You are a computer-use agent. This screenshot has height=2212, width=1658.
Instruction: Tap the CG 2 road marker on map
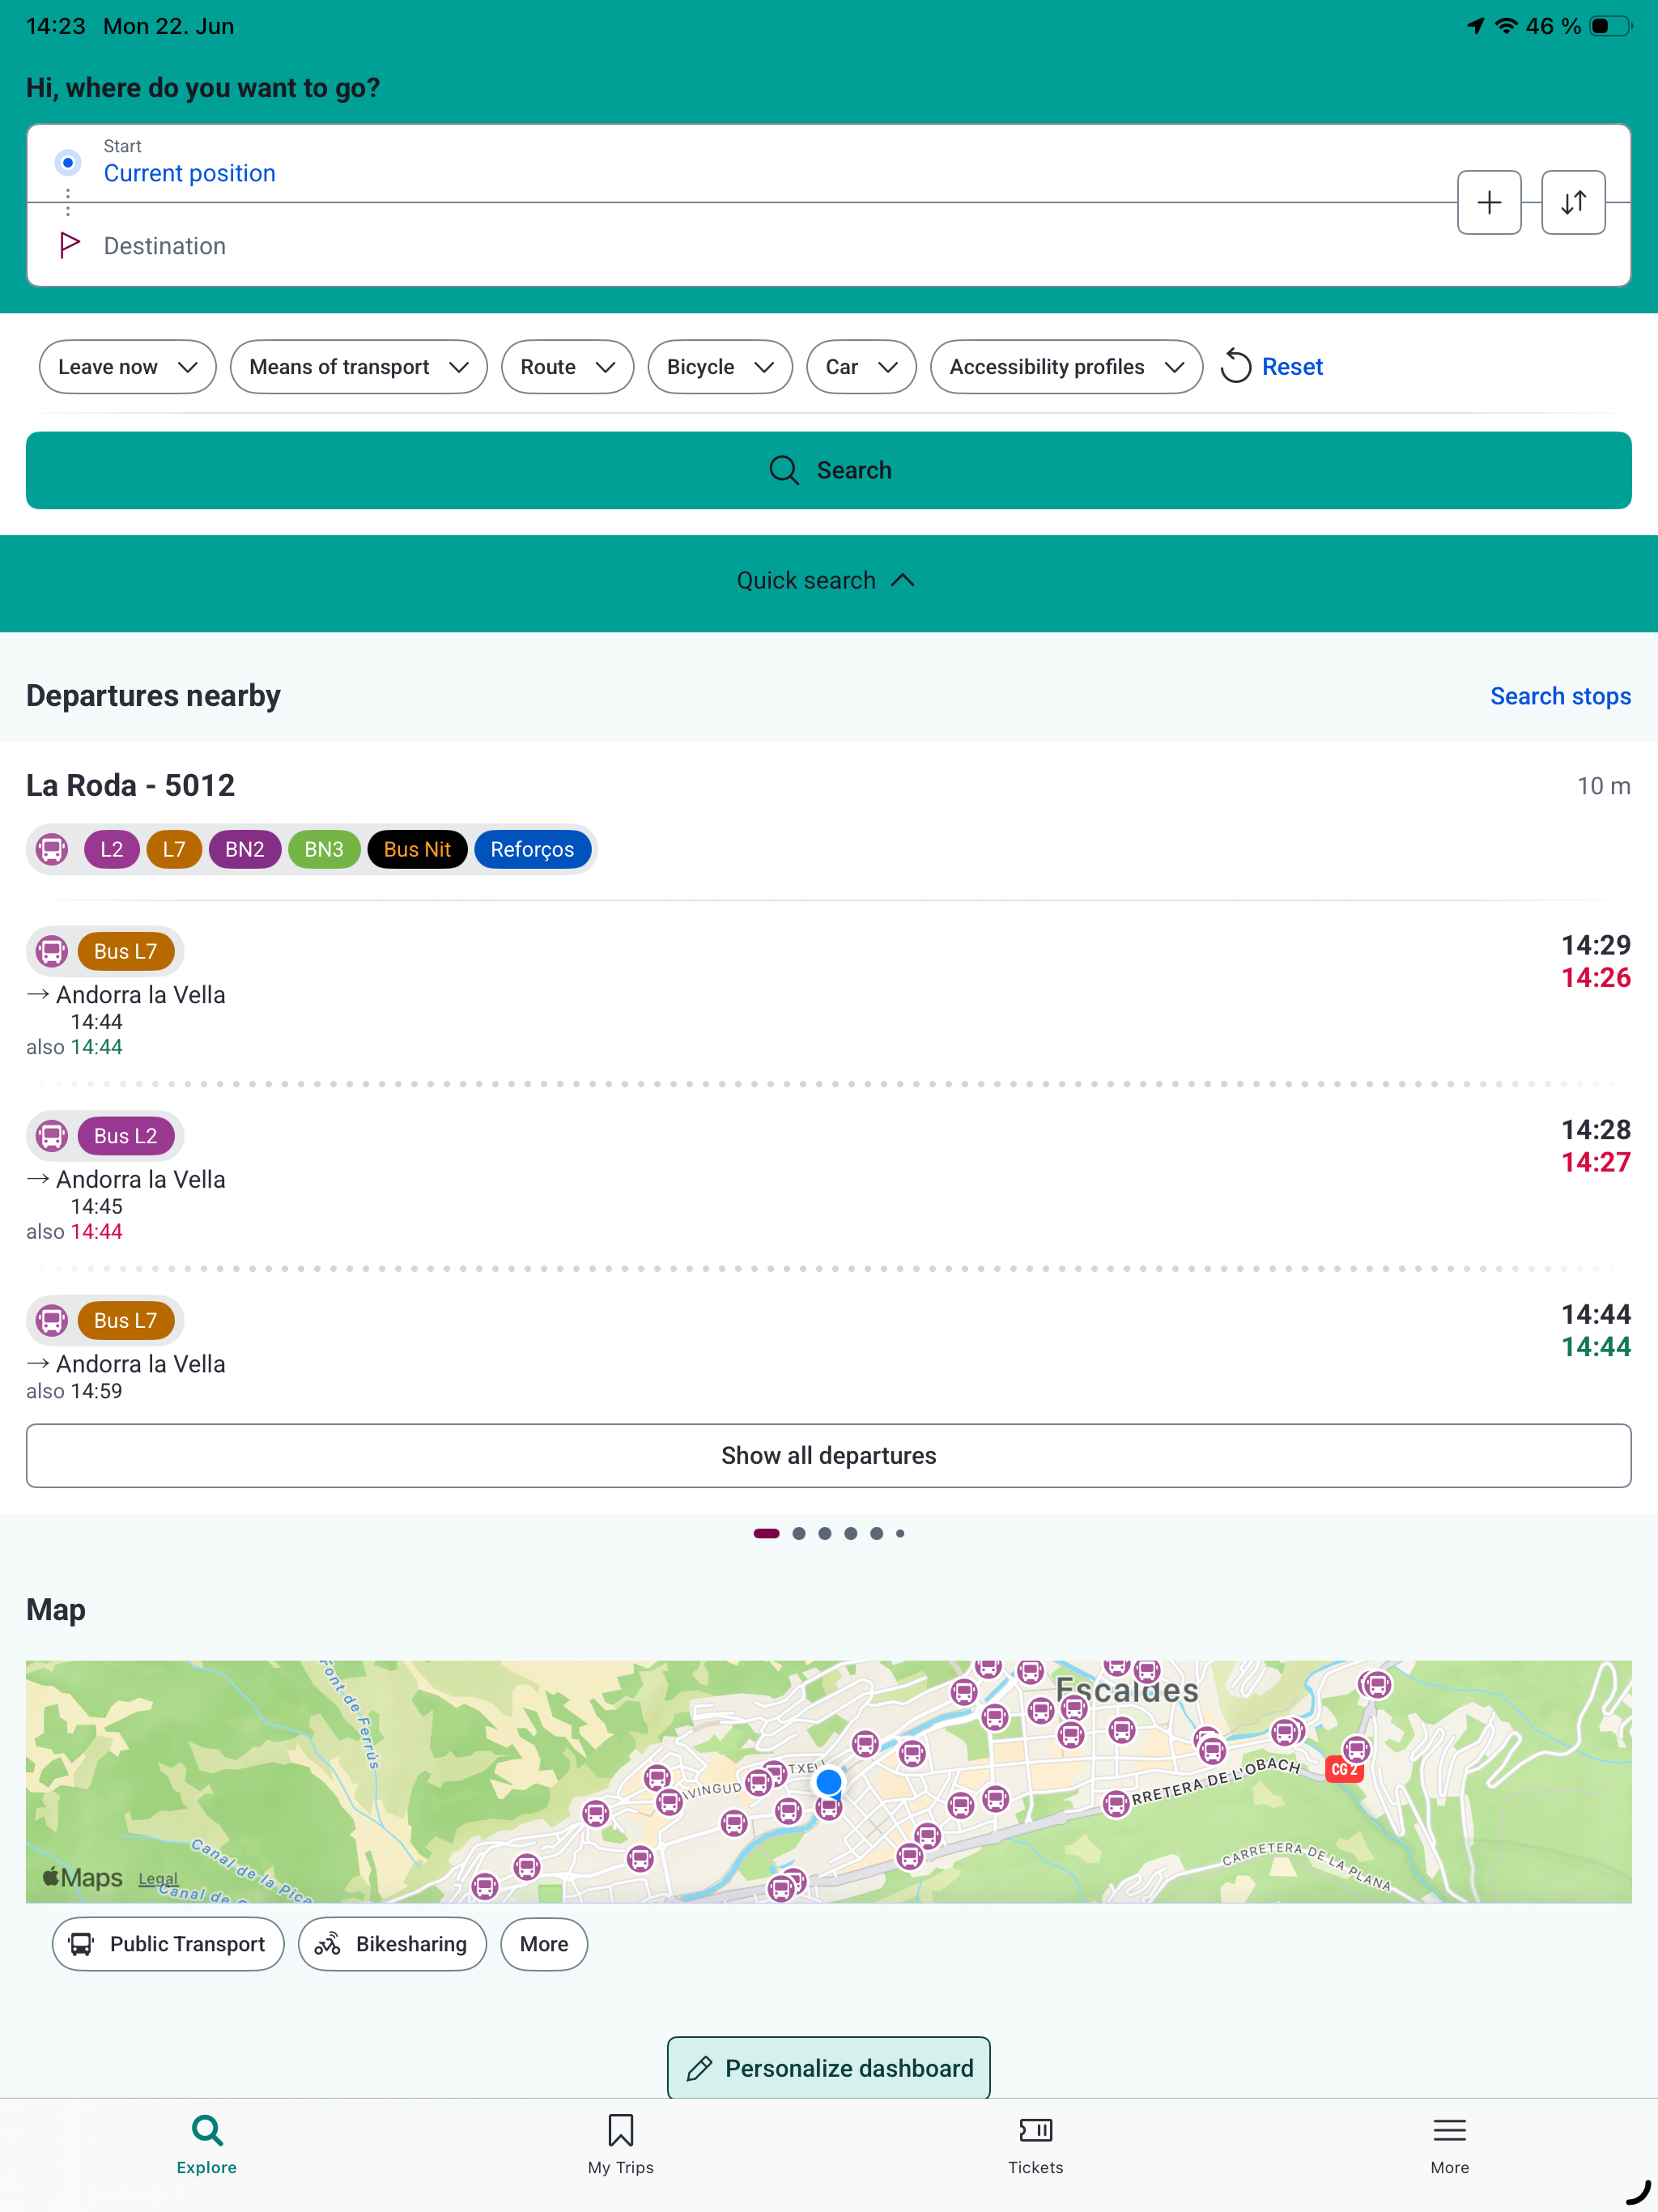(x=1343, y=1769)
